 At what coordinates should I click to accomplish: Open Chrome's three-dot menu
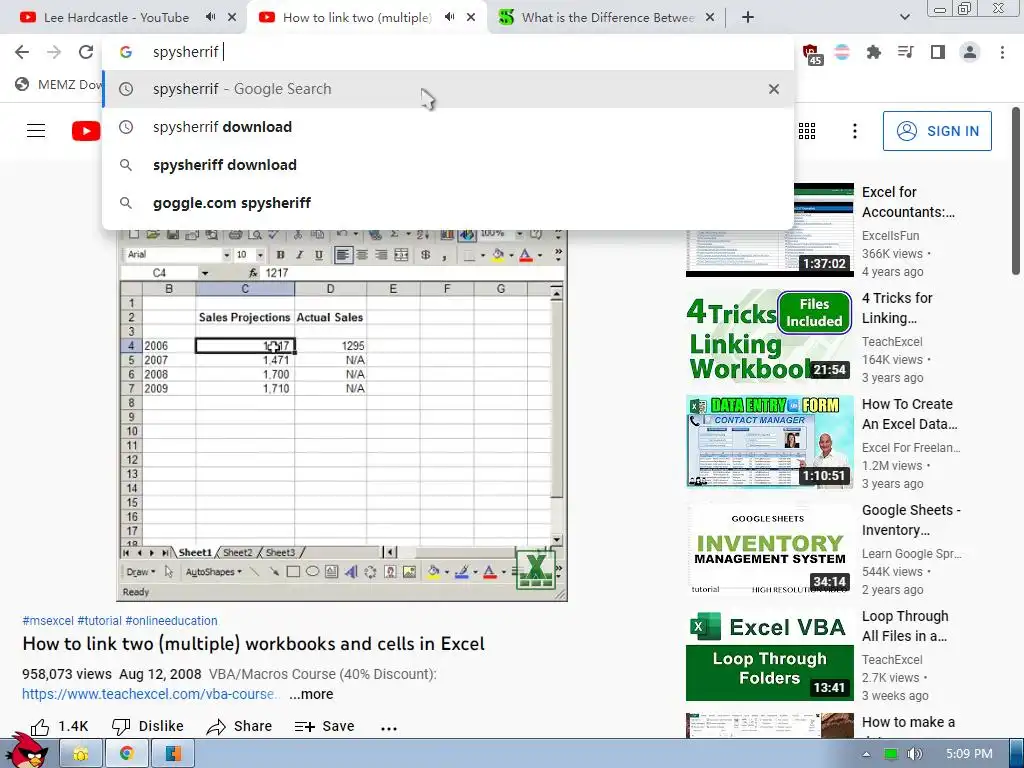(1002, 52)
